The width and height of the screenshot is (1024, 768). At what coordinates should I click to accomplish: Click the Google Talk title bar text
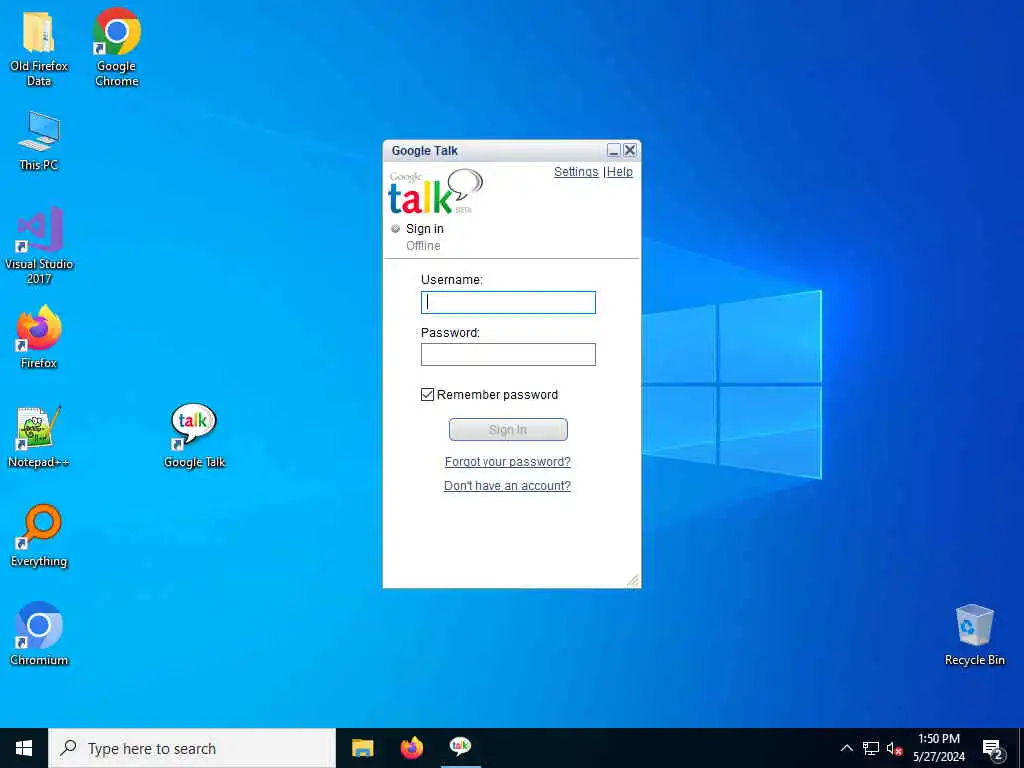pyautogui.click(x=424, y=151)
